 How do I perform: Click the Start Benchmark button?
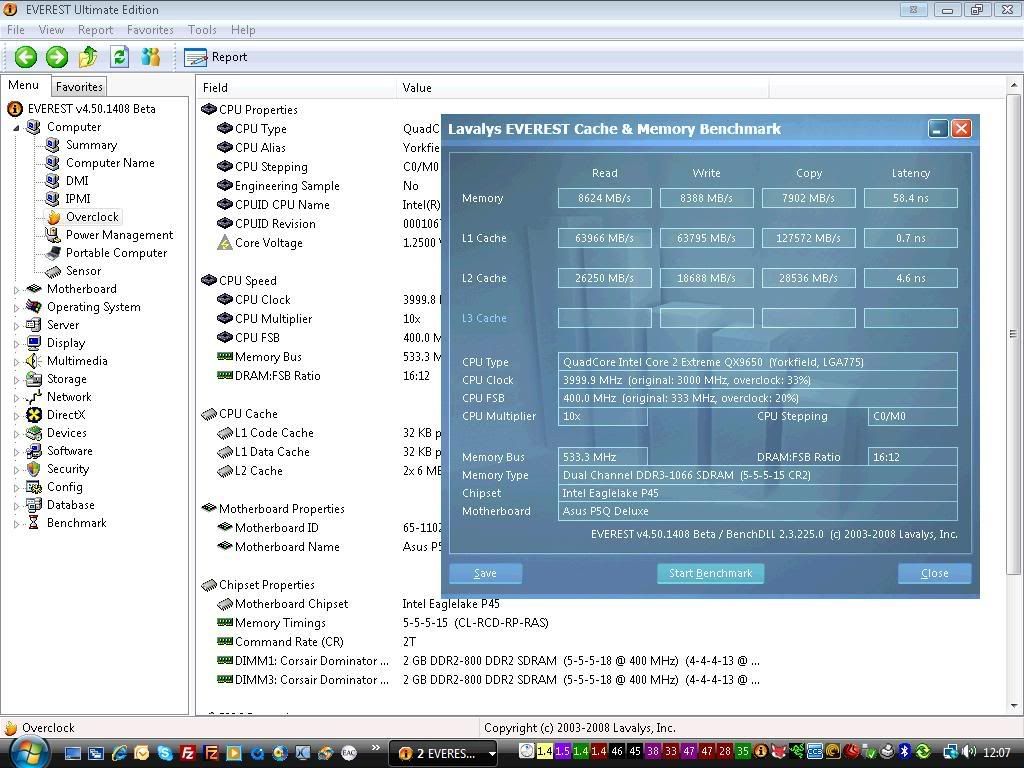tap(711, 573)
